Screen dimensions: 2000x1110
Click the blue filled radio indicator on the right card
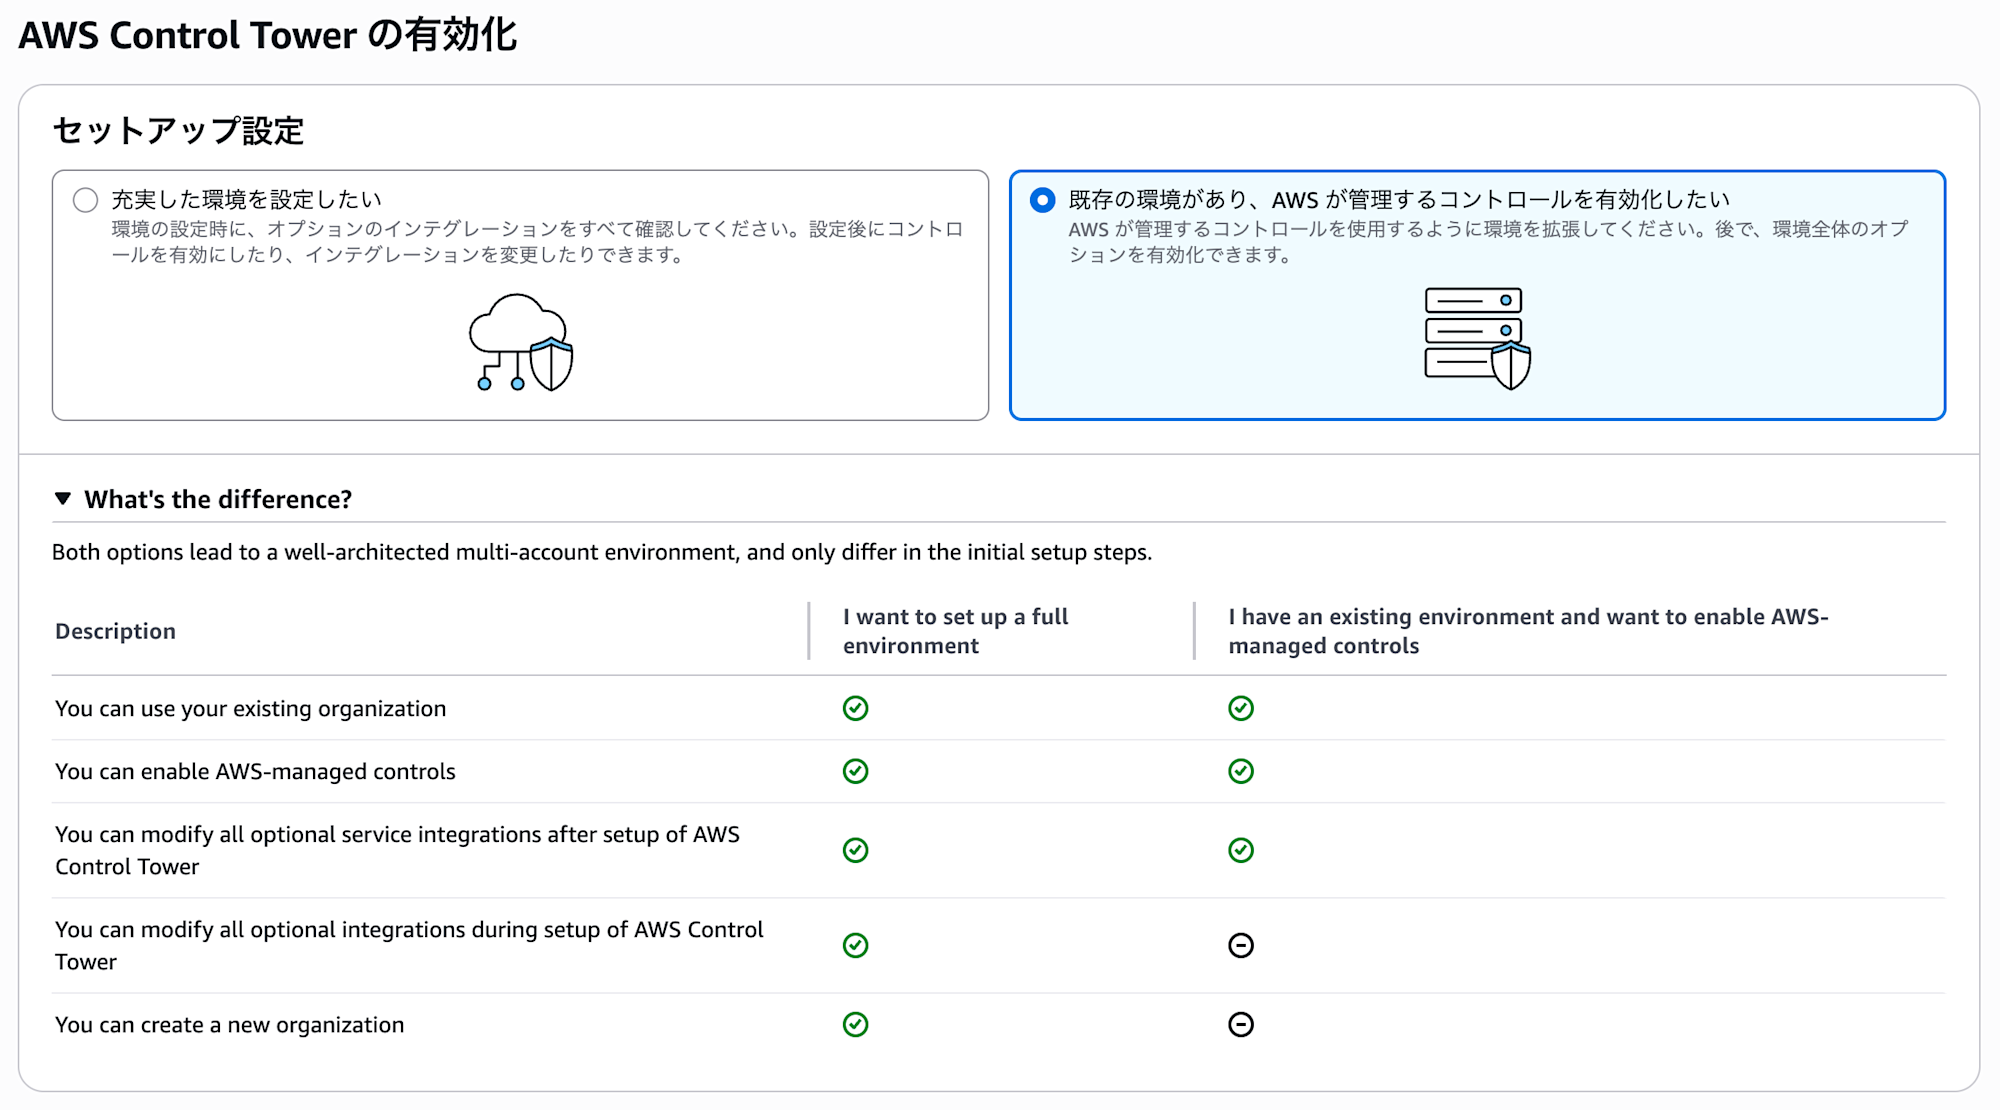pos(1043,200)
